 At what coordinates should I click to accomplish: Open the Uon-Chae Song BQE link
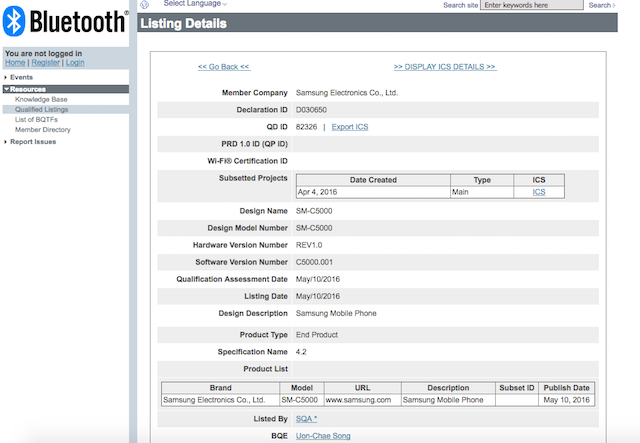point(323,436)
